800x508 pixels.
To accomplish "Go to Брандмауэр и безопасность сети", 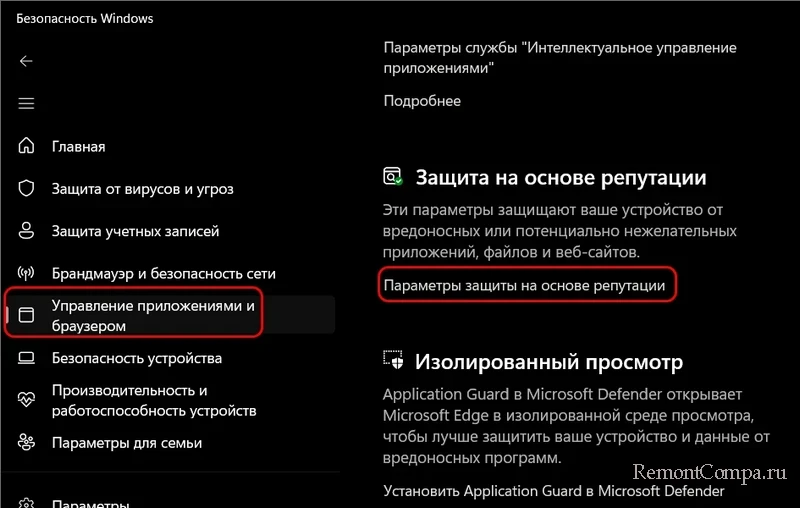I will click(x=163, y=274).
